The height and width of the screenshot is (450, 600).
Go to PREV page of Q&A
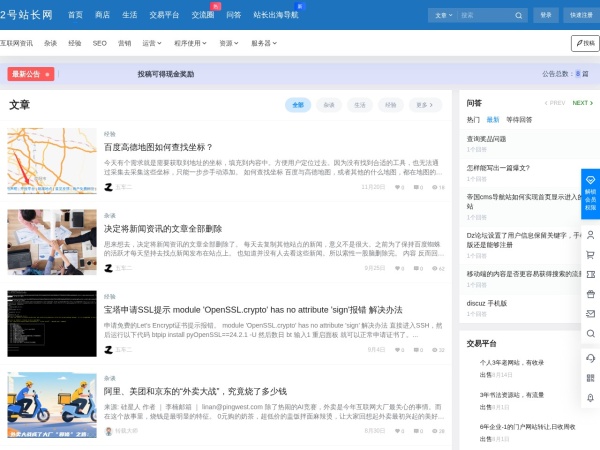click(x=555, y=103)
